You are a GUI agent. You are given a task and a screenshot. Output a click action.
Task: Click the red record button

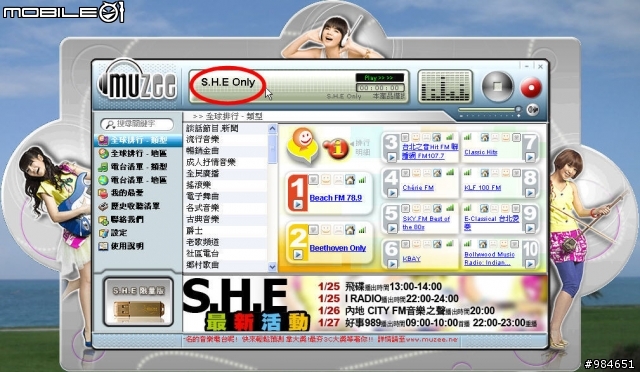pos(531,87)
